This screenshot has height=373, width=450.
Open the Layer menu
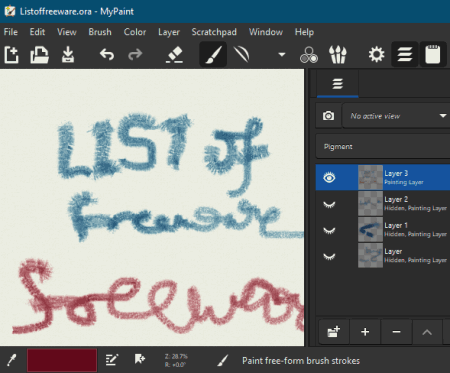pos(169,32)
